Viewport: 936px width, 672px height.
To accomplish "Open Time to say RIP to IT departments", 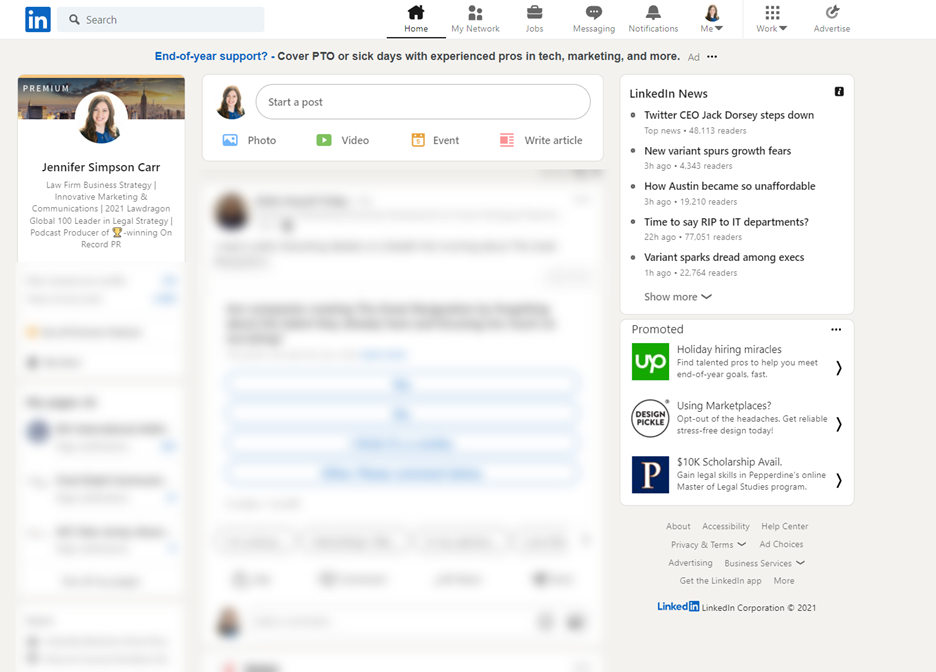I will point(726,222).
